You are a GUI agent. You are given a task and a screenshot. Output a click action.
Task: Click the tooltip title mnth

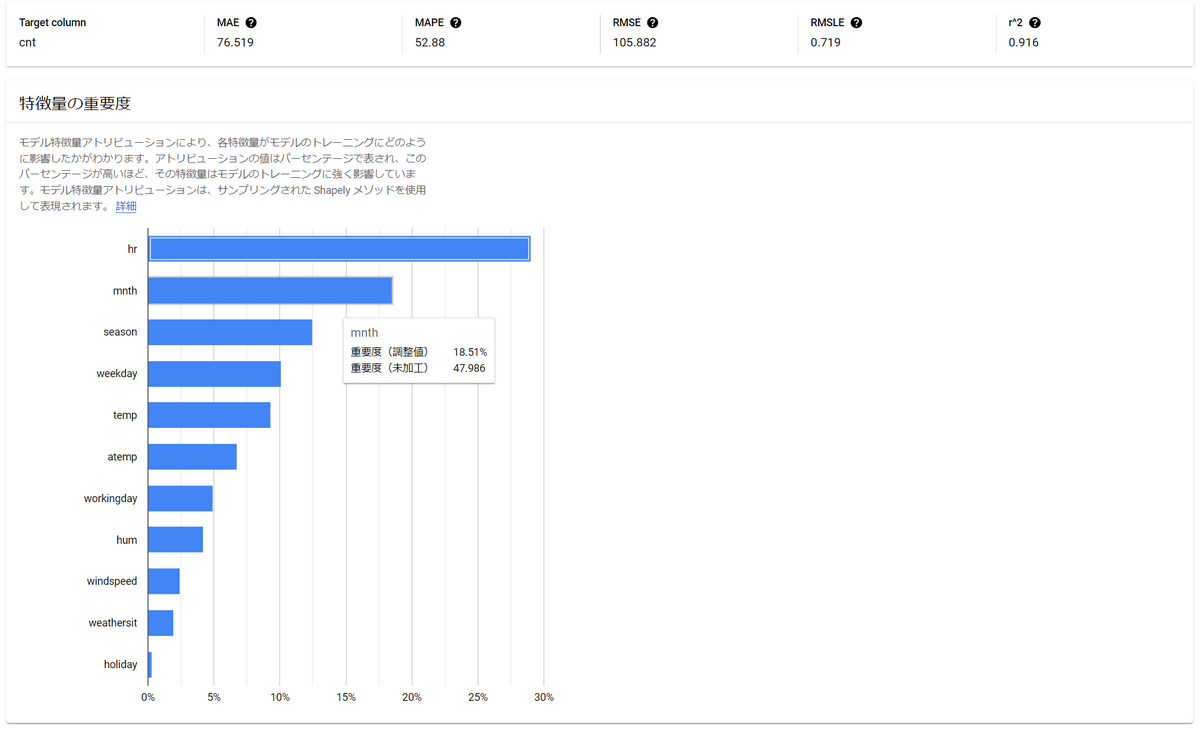(x=364, y=333)
